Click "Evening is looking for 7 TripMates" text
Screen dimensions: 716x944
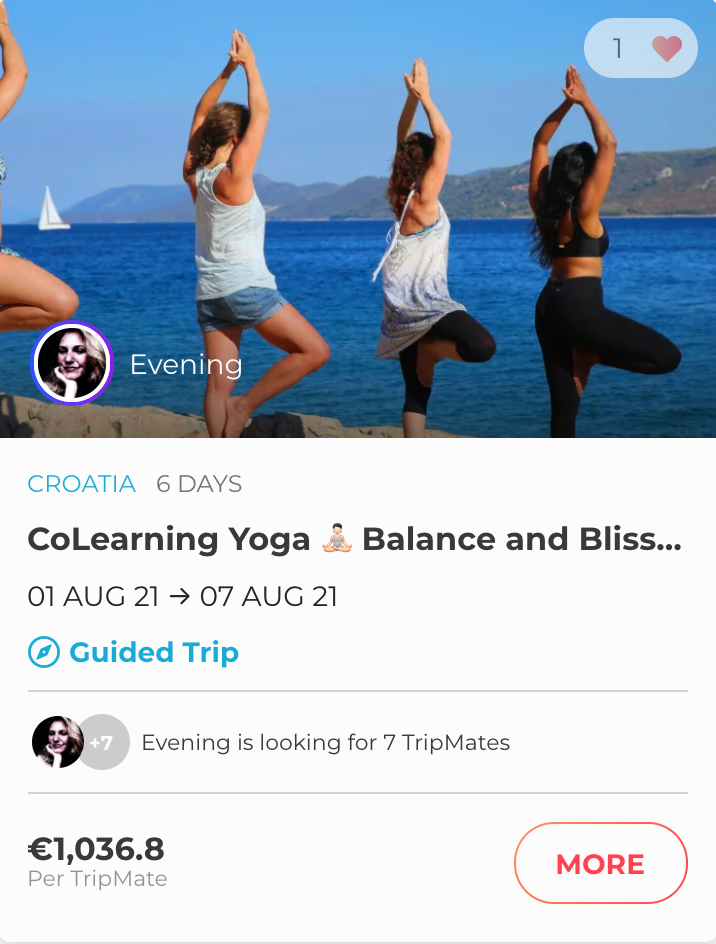click(326, 742)
